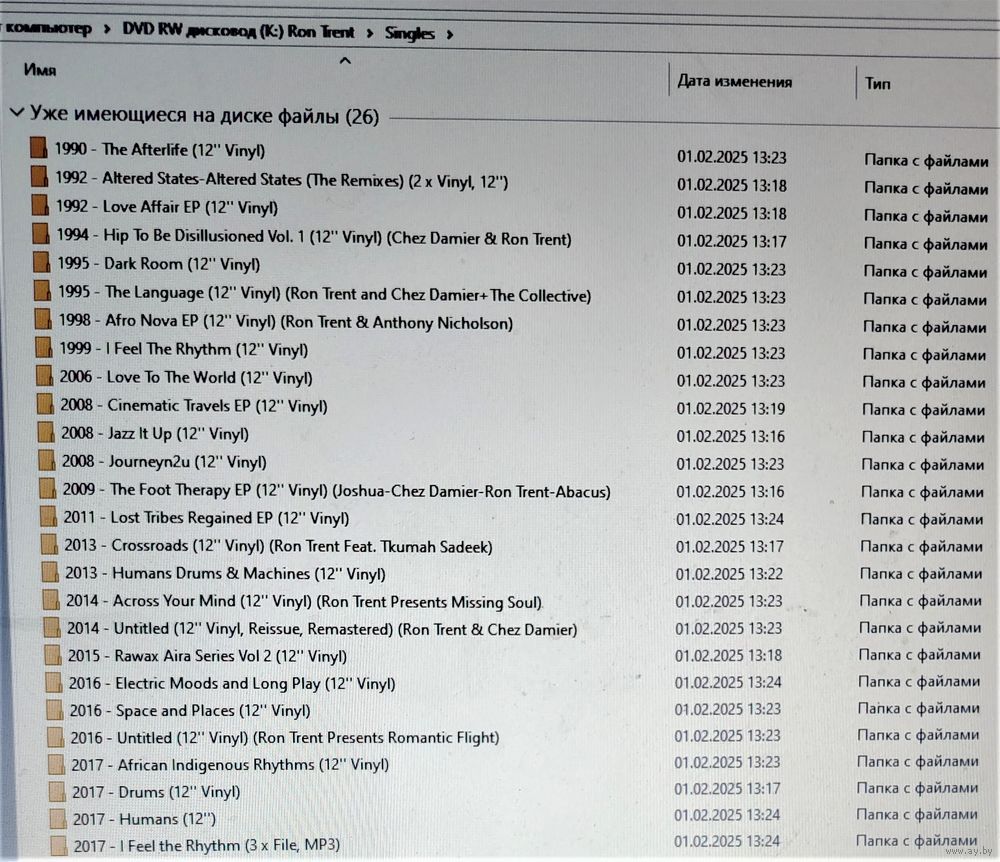Click folder icon for 2013 - Humans Drums & Machines
The width and height of the screenshot is (1000, 862).
[x=50, y=572]
